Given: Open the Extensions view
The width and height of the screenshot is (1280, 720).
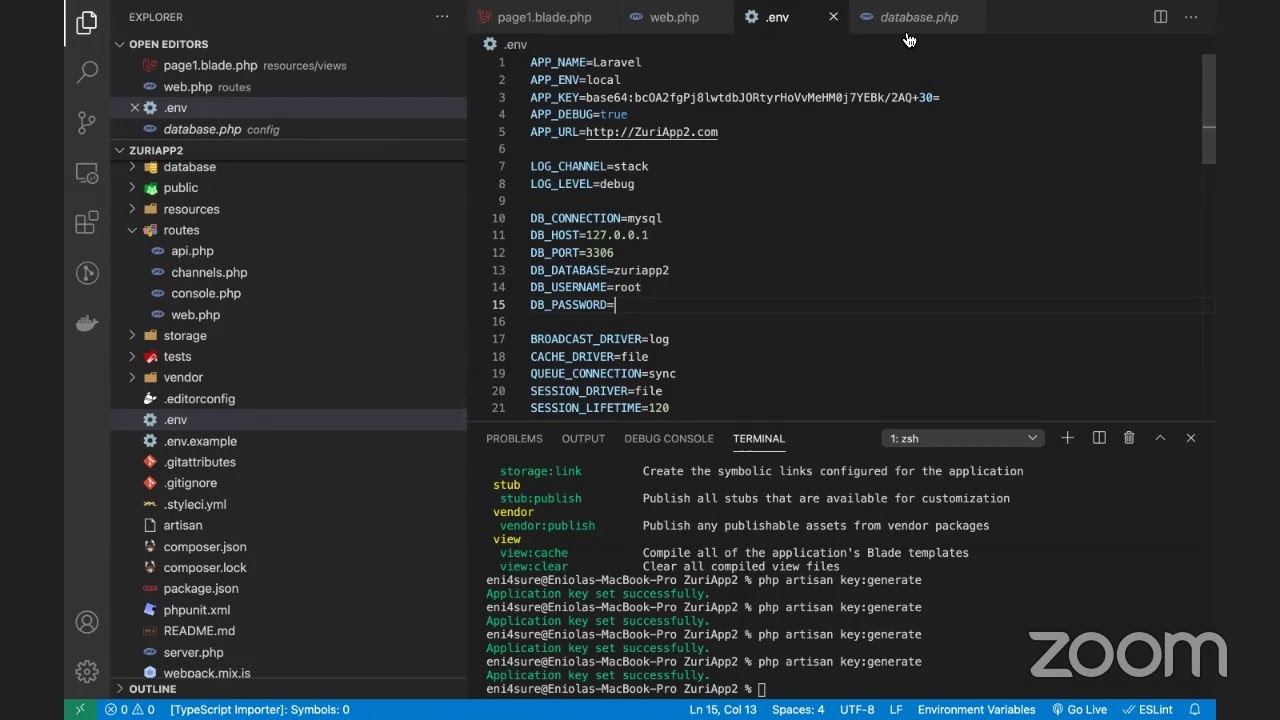Looking at the screenshot, I should pos(87,222).
